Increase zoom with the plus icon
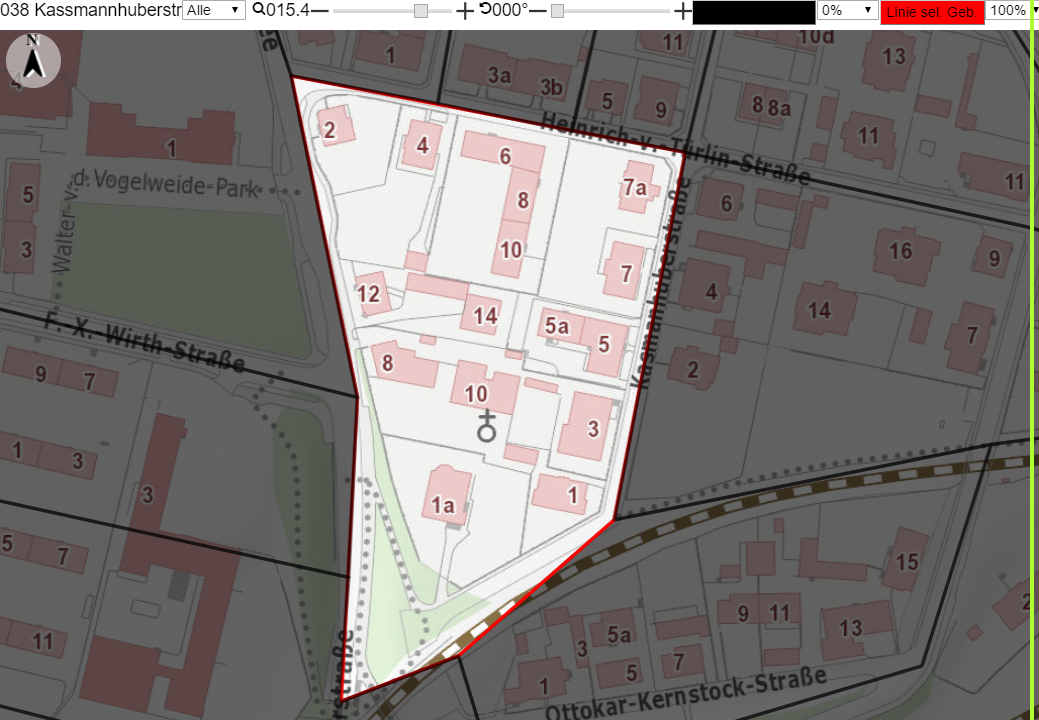Viewport: 1039px width, 720px height. tap(465, 11)
